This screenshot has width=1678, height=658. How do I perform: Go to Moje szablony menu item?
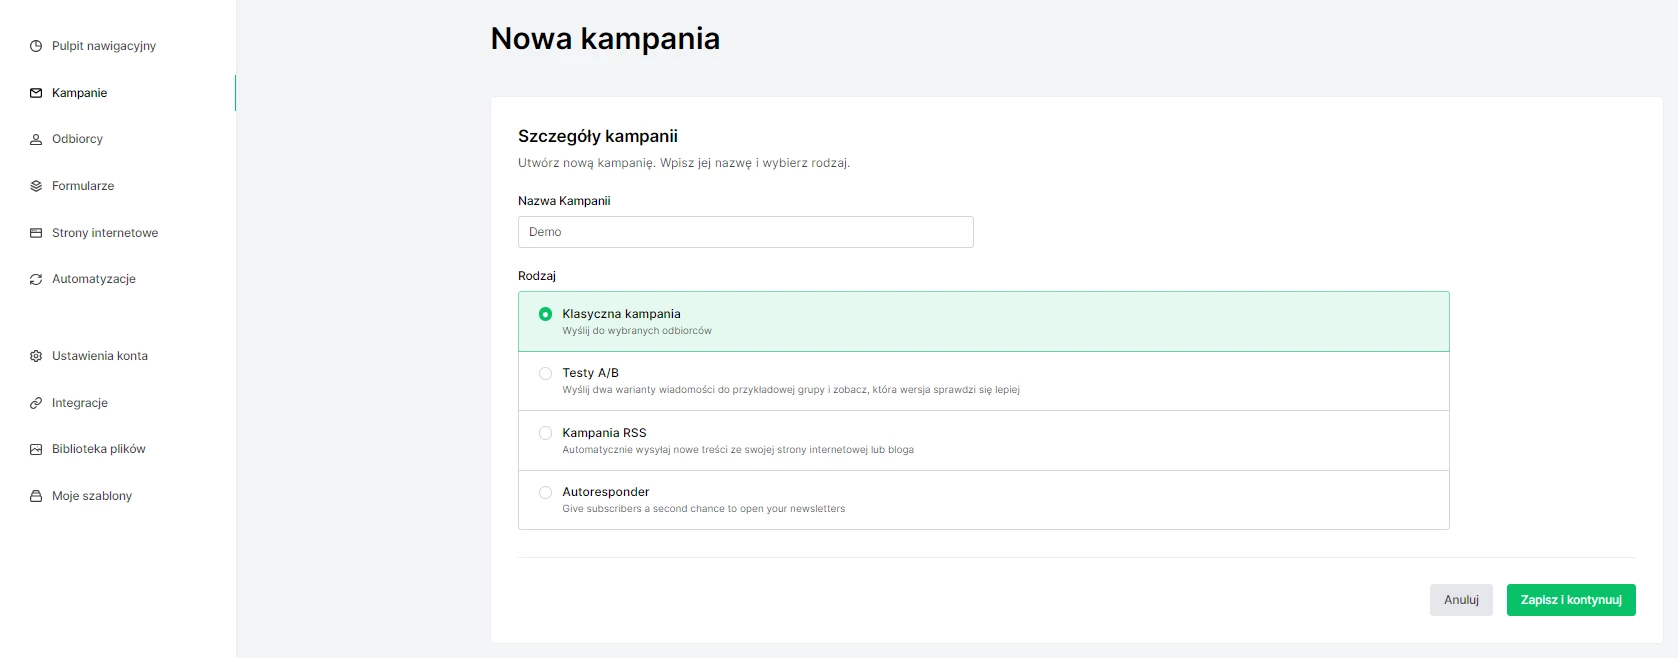[x=92, y=496]
